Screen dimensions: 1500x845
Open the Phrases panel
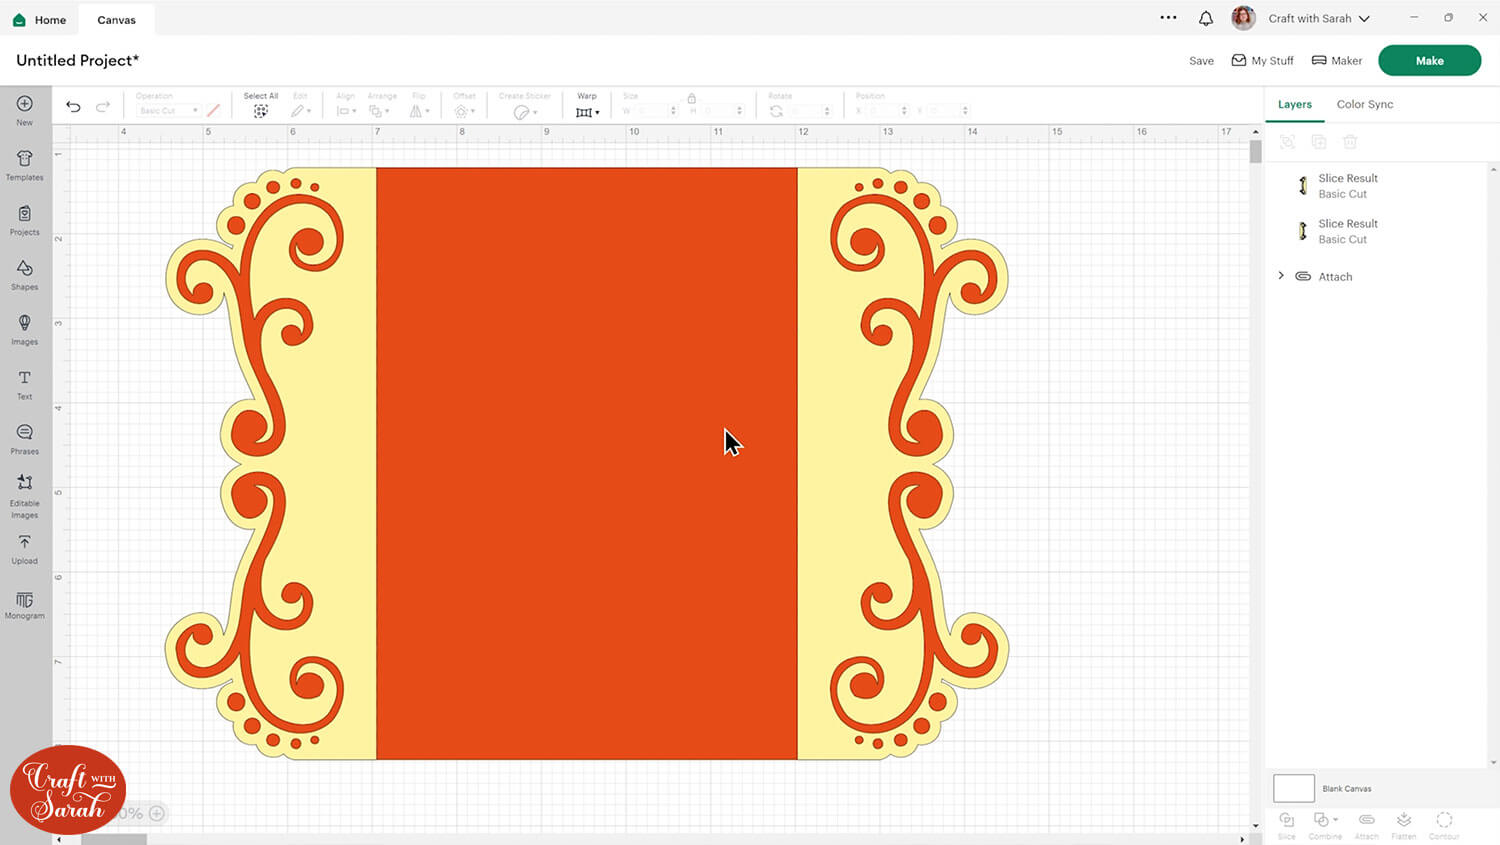(x=24, y=438)
